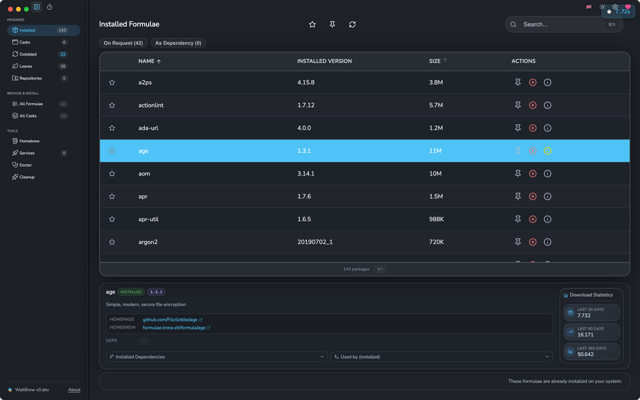
Task: Pin the actionlint formula
Action: click(x=518, y=105)
